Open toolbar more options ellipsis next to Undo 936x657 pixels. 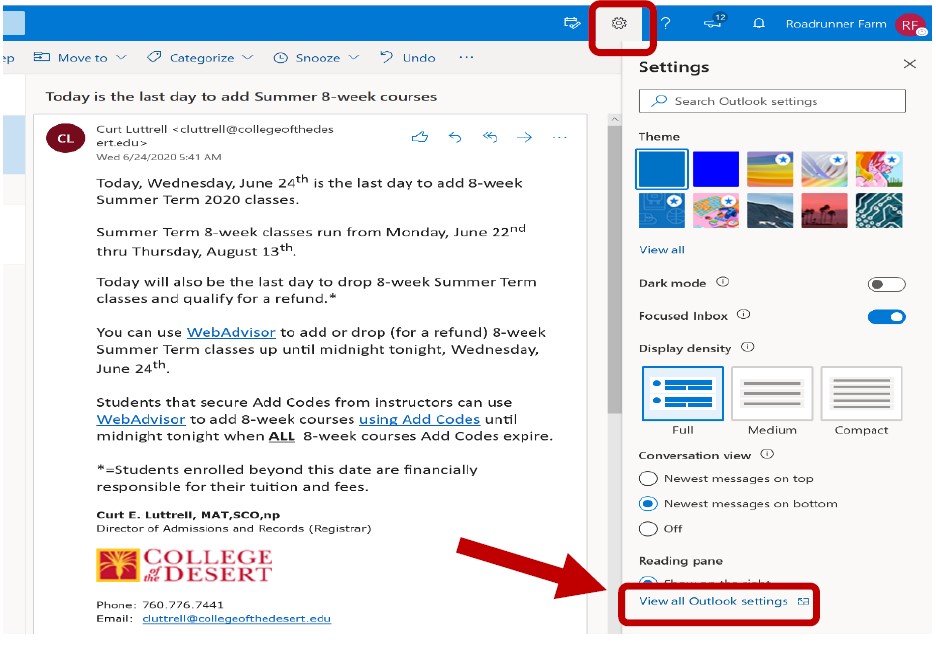click(x=466, y=57)
